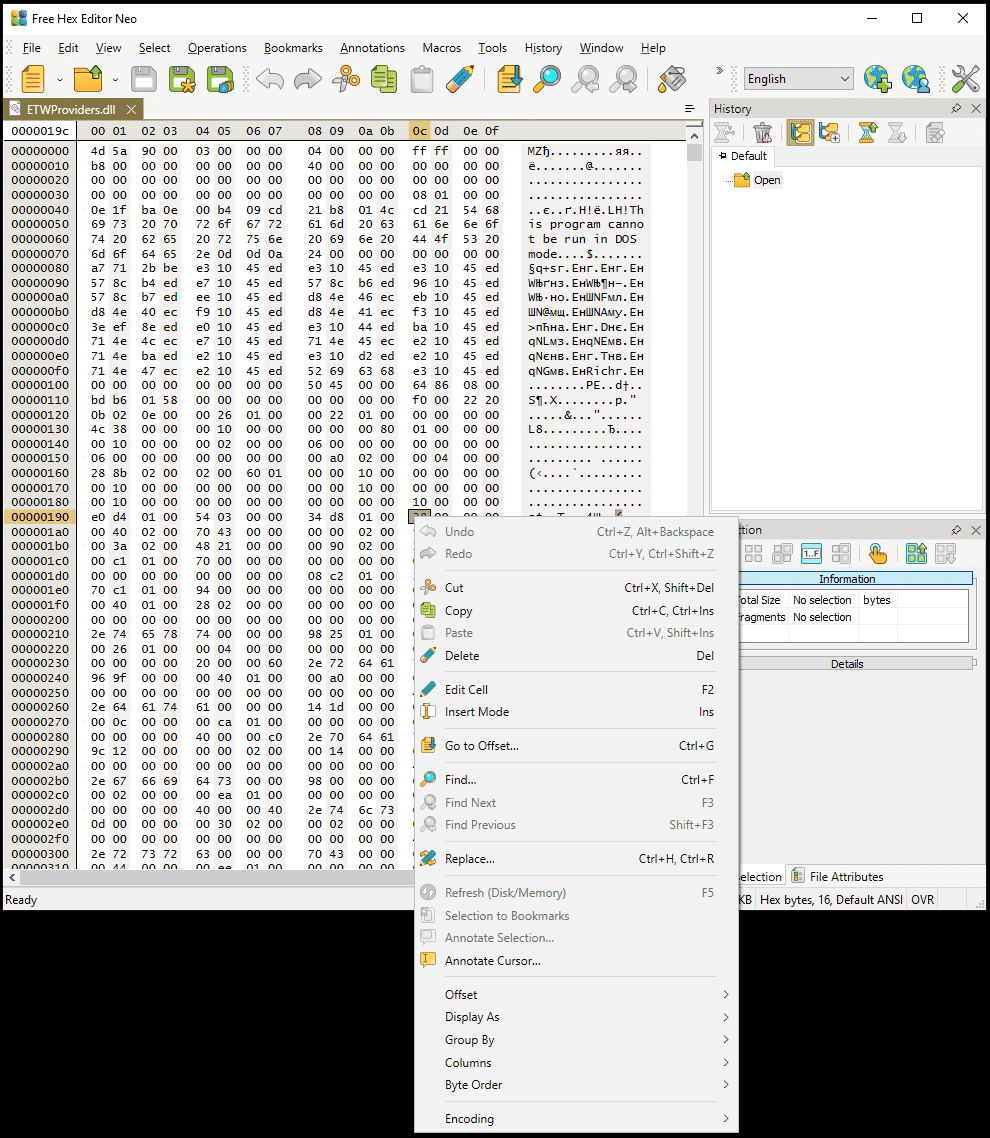990x1138 pixels.
Task: Click the globe with user icon
Action: (915, 79)
